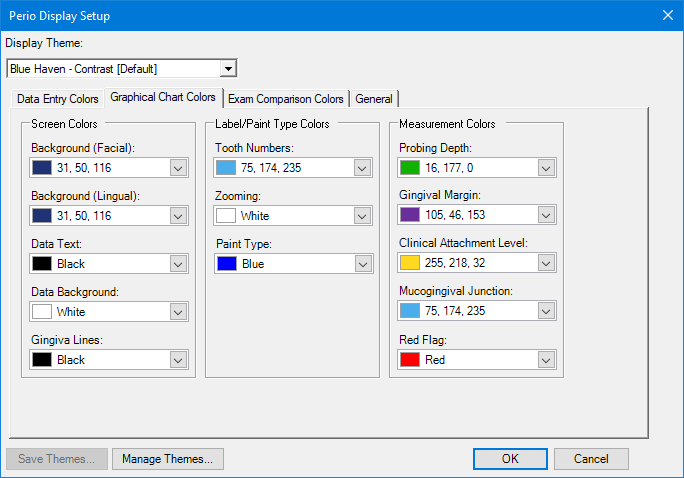684x478 pixels.
Task: Open the Exam Comparison Colors tab
Action: [x=286, y=99]
